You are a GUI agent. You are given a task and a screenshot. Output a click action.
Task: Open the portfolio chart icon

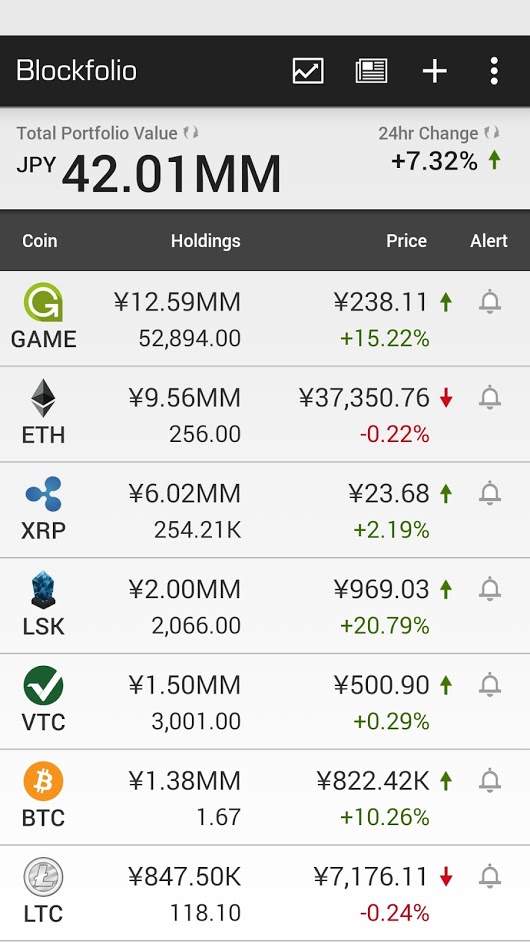[x=308, y=71]
